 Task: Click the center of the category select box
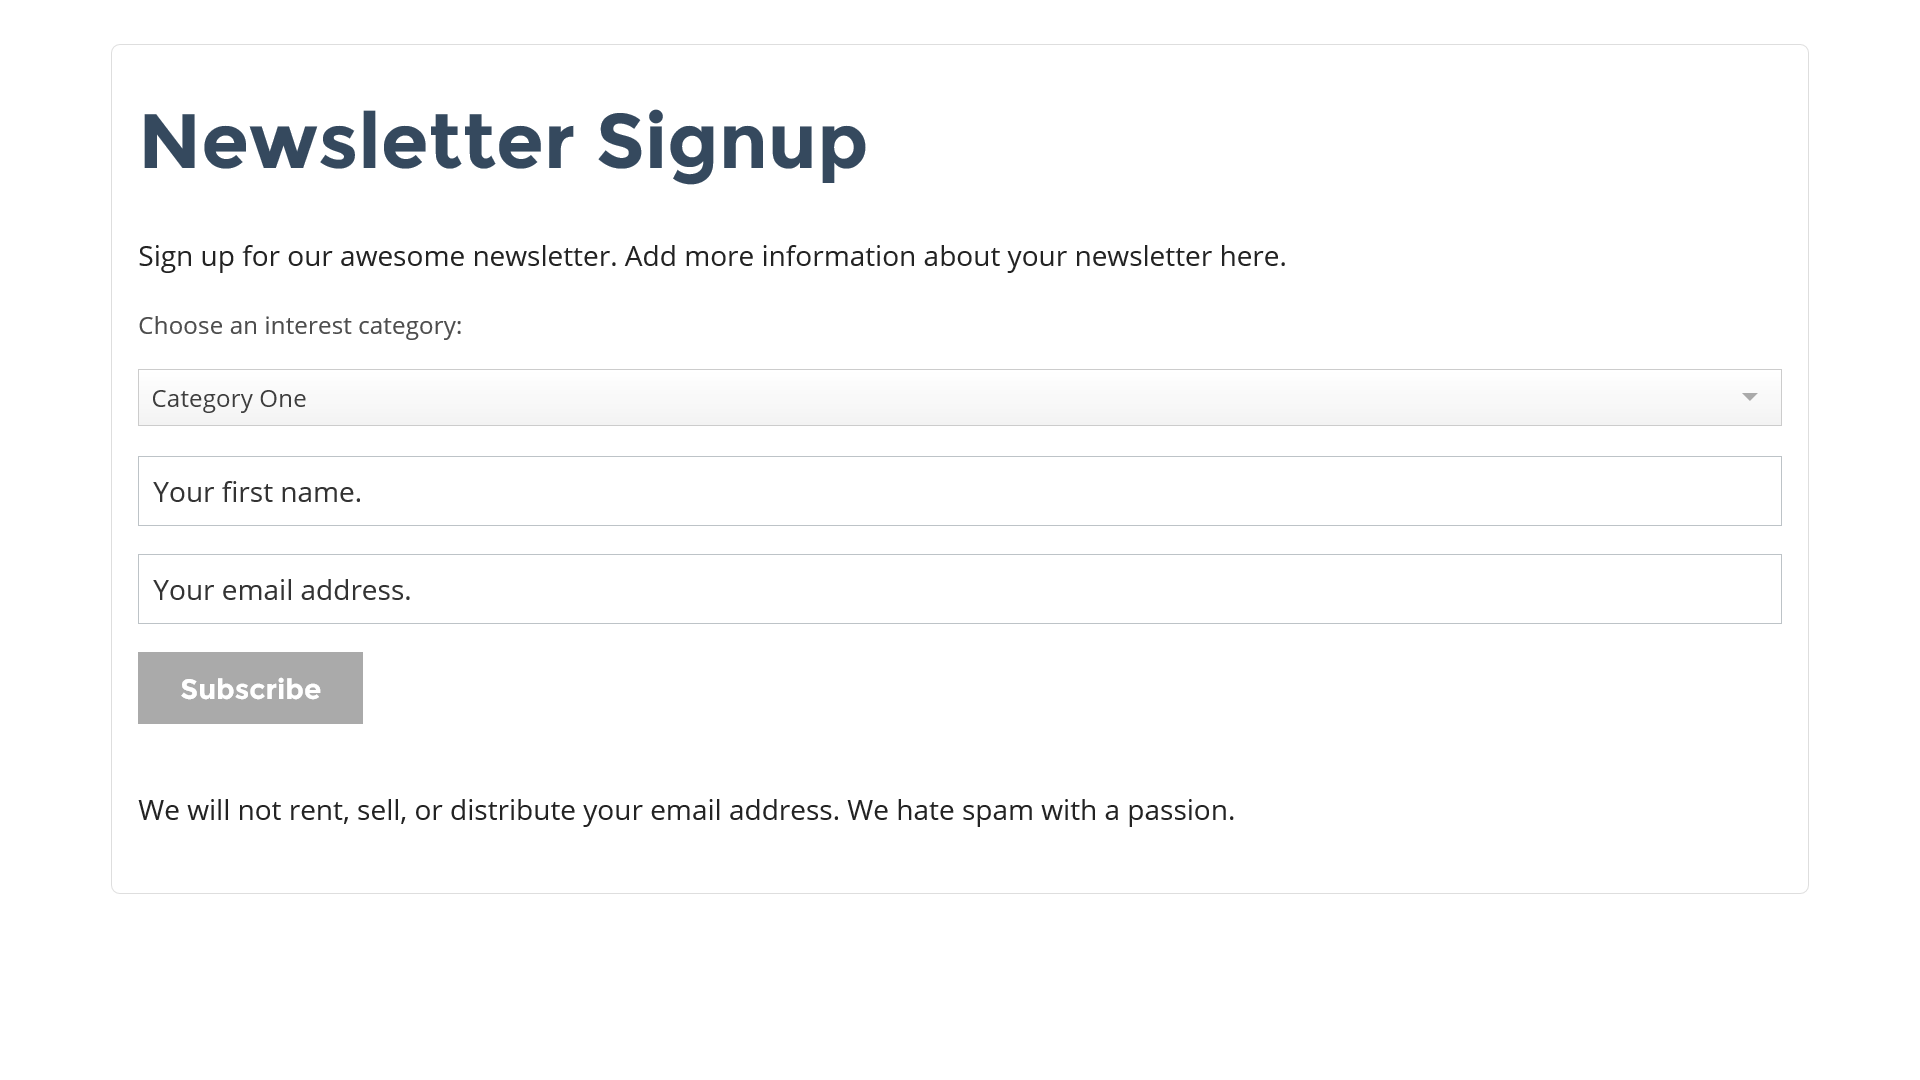point(960,398)
